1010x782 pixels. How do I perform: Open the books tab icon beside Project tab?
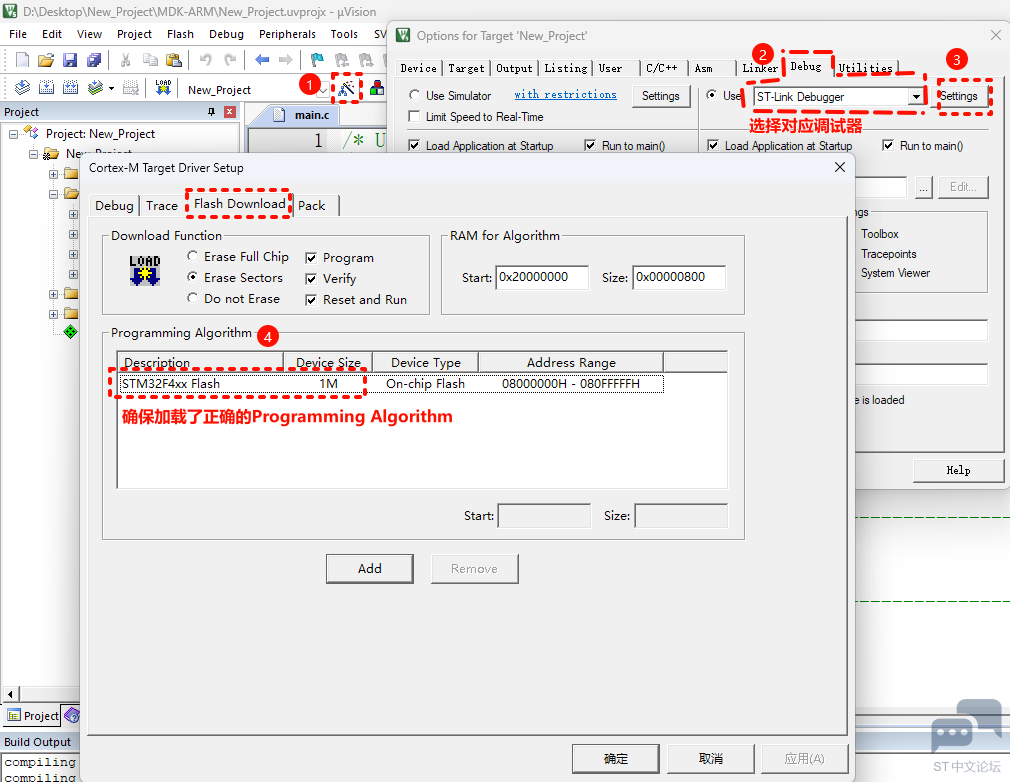point(72,715)
